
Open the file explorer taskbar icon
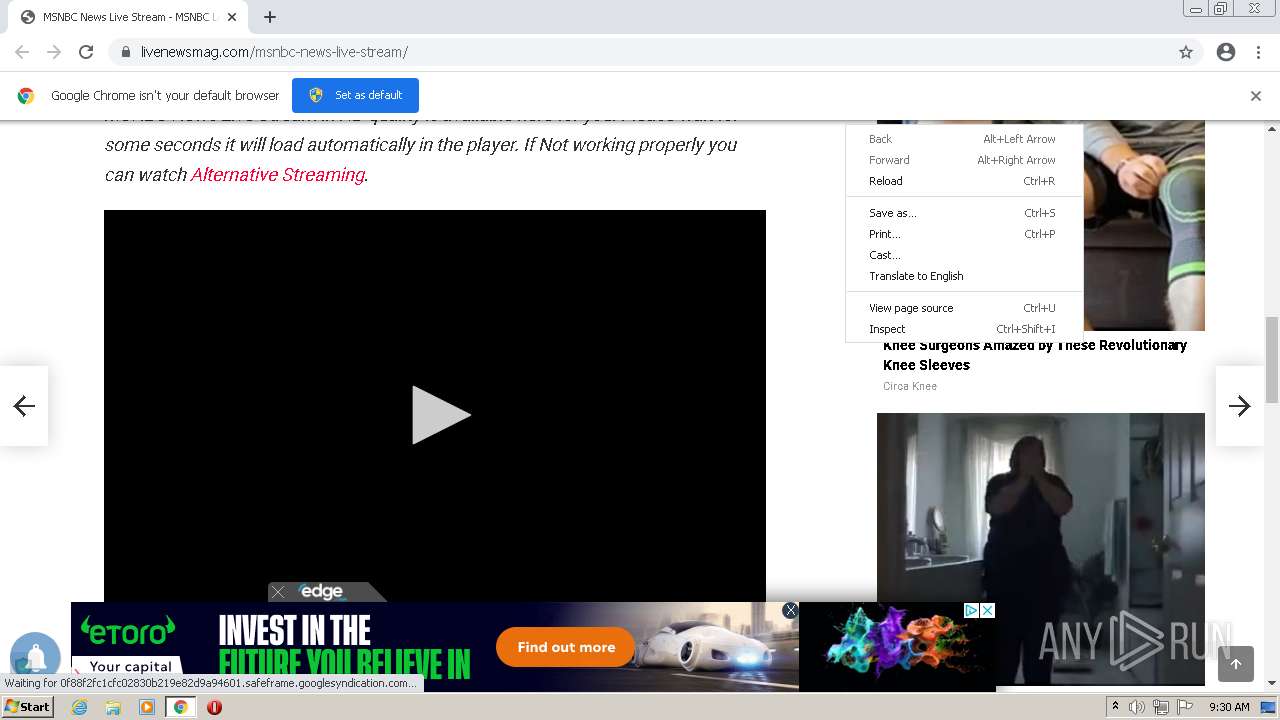click(113, 707)
